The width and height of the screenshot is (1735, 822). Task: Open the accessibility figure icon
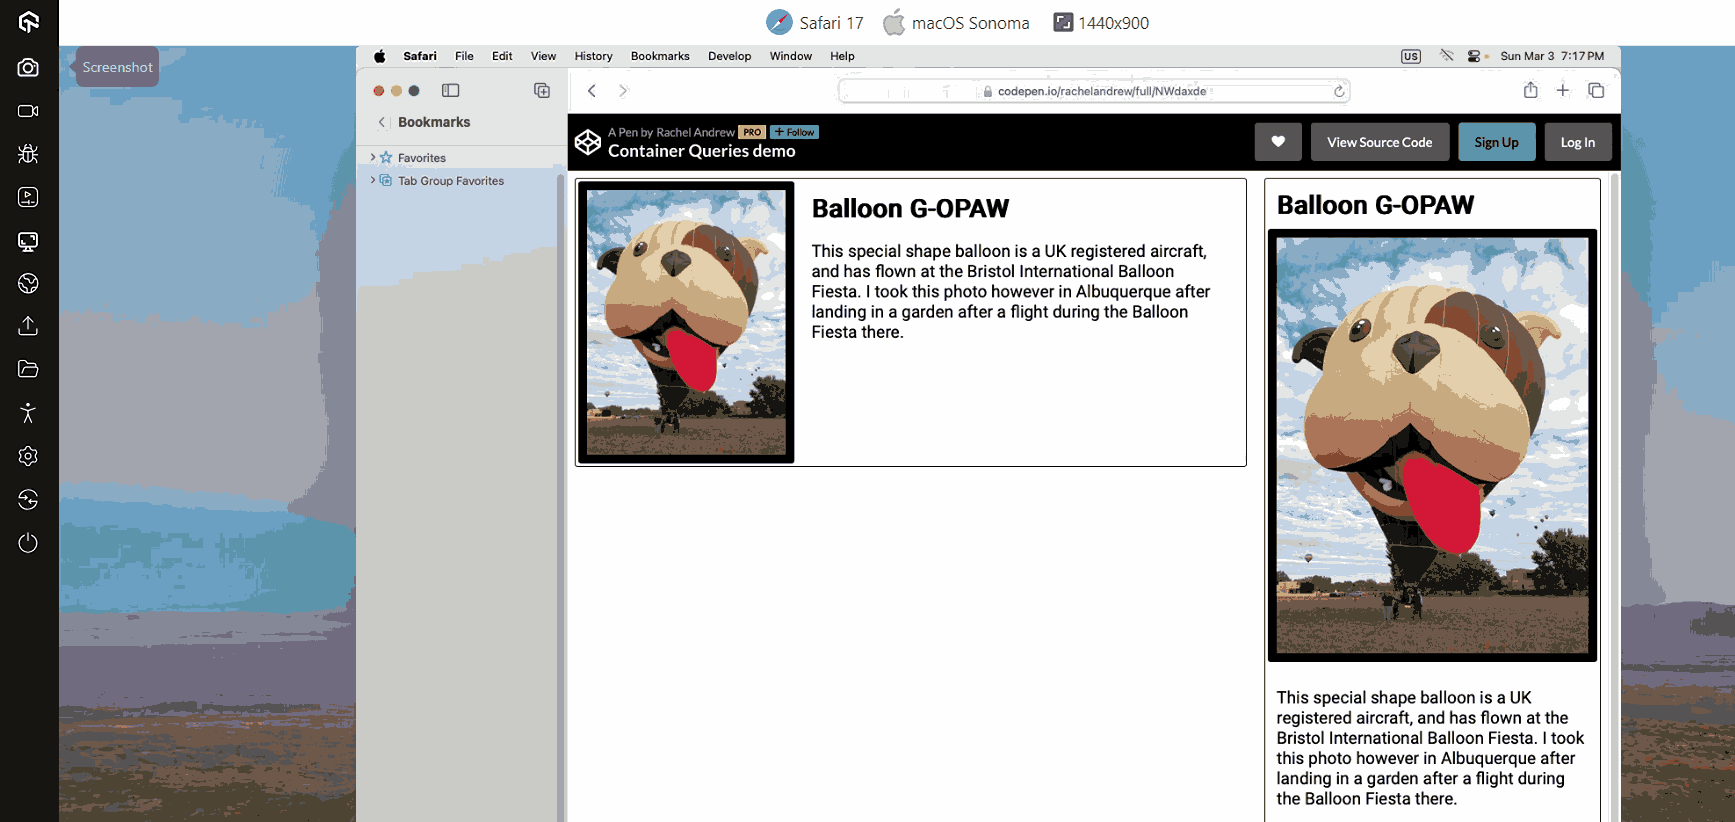[28, 413]
